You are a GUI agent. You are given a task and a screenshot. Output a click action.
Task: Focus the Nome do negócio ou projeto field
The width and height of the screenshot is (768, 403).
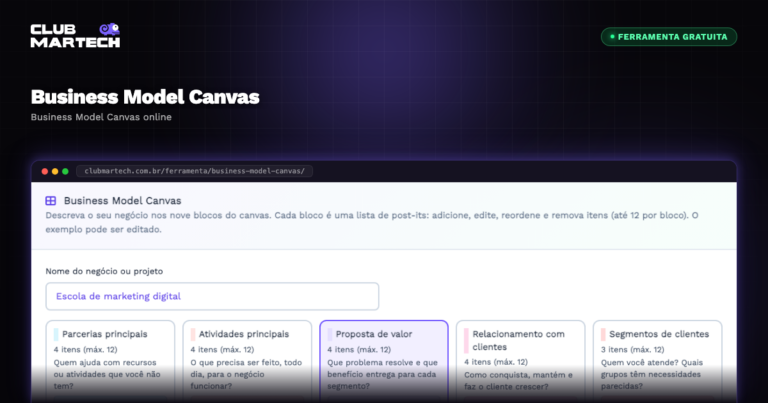(x=212, y=296)
